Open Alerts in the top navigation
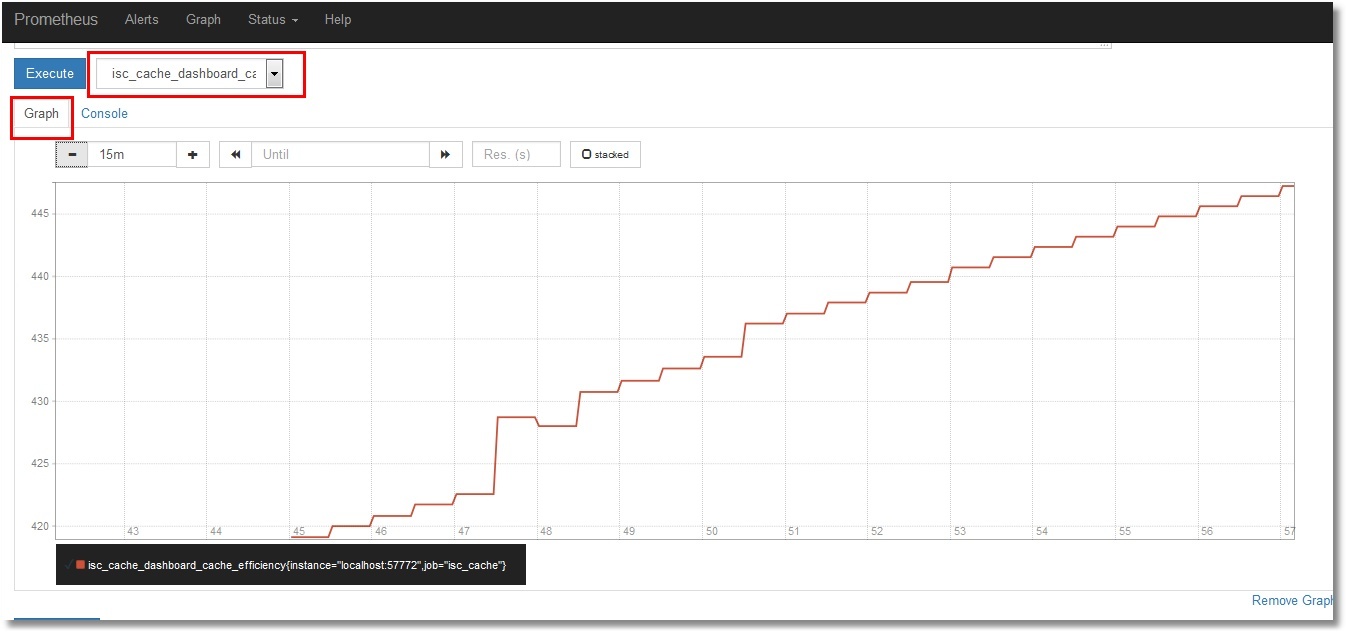1347x634 pixels. click(142, 20)
